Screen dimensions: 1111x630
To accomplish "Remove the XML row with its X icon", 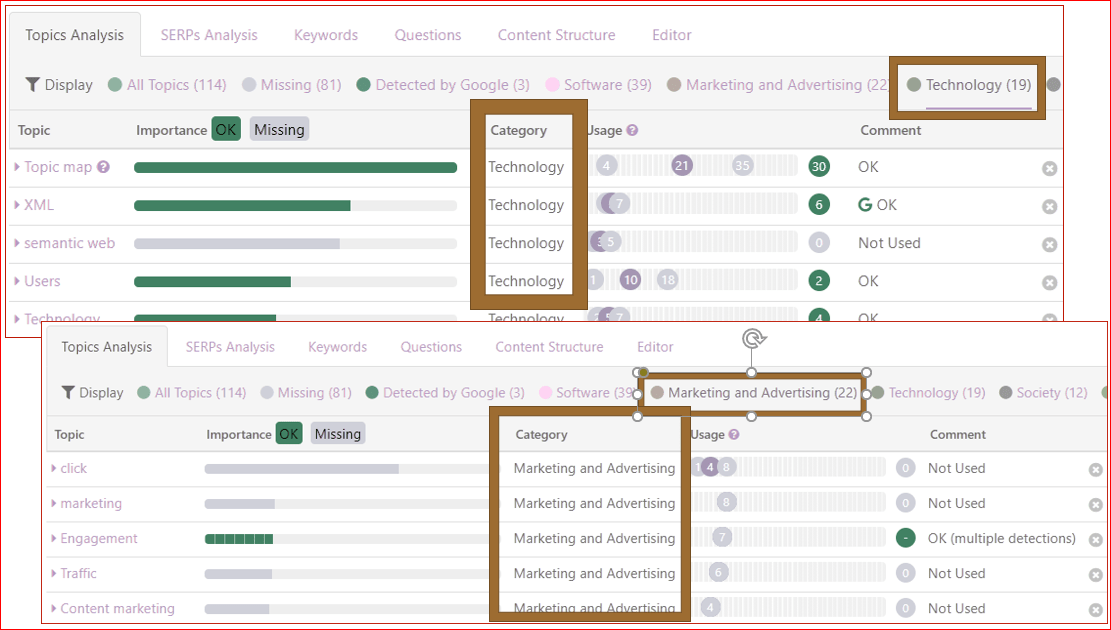I will 1049,206.
